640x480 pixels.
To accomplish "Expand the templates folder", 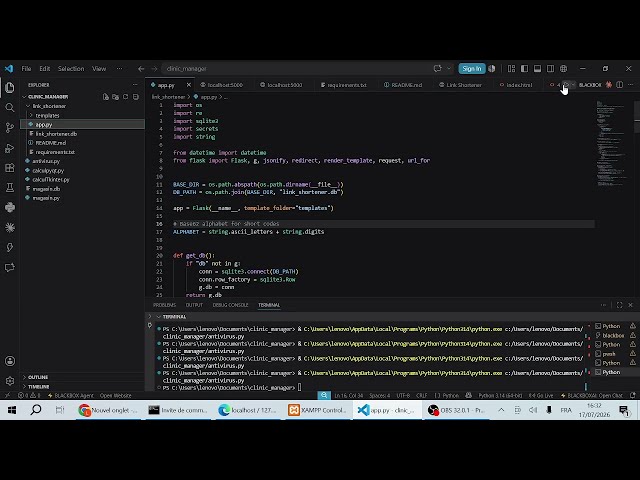I will tap(31, 116).
